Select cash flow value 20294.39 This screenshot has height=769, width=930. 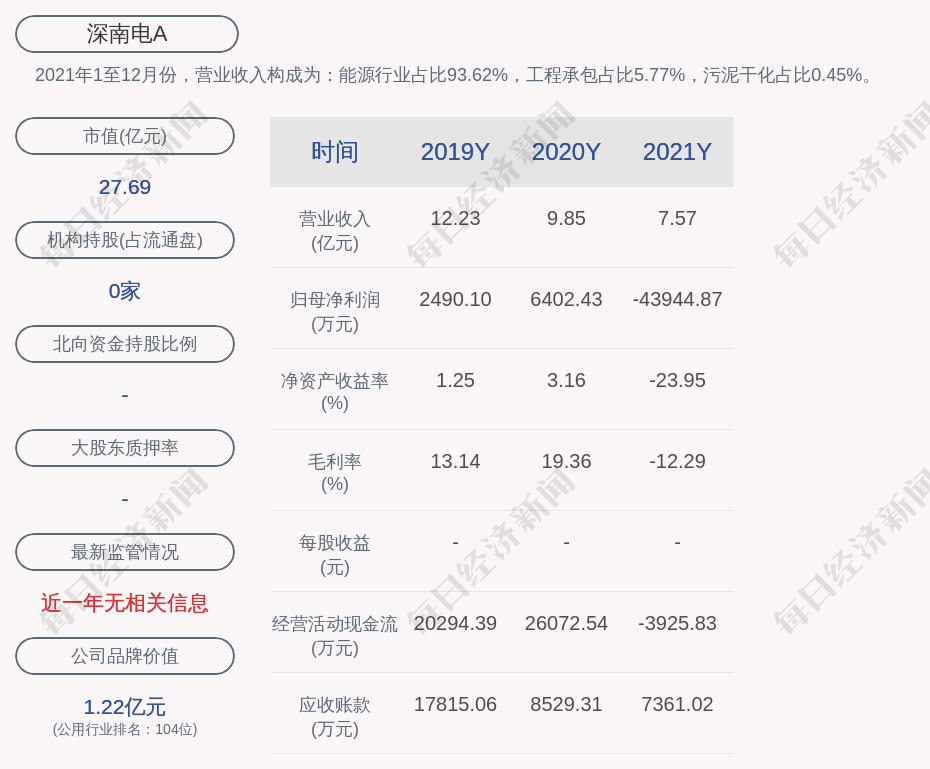[455, 623]
